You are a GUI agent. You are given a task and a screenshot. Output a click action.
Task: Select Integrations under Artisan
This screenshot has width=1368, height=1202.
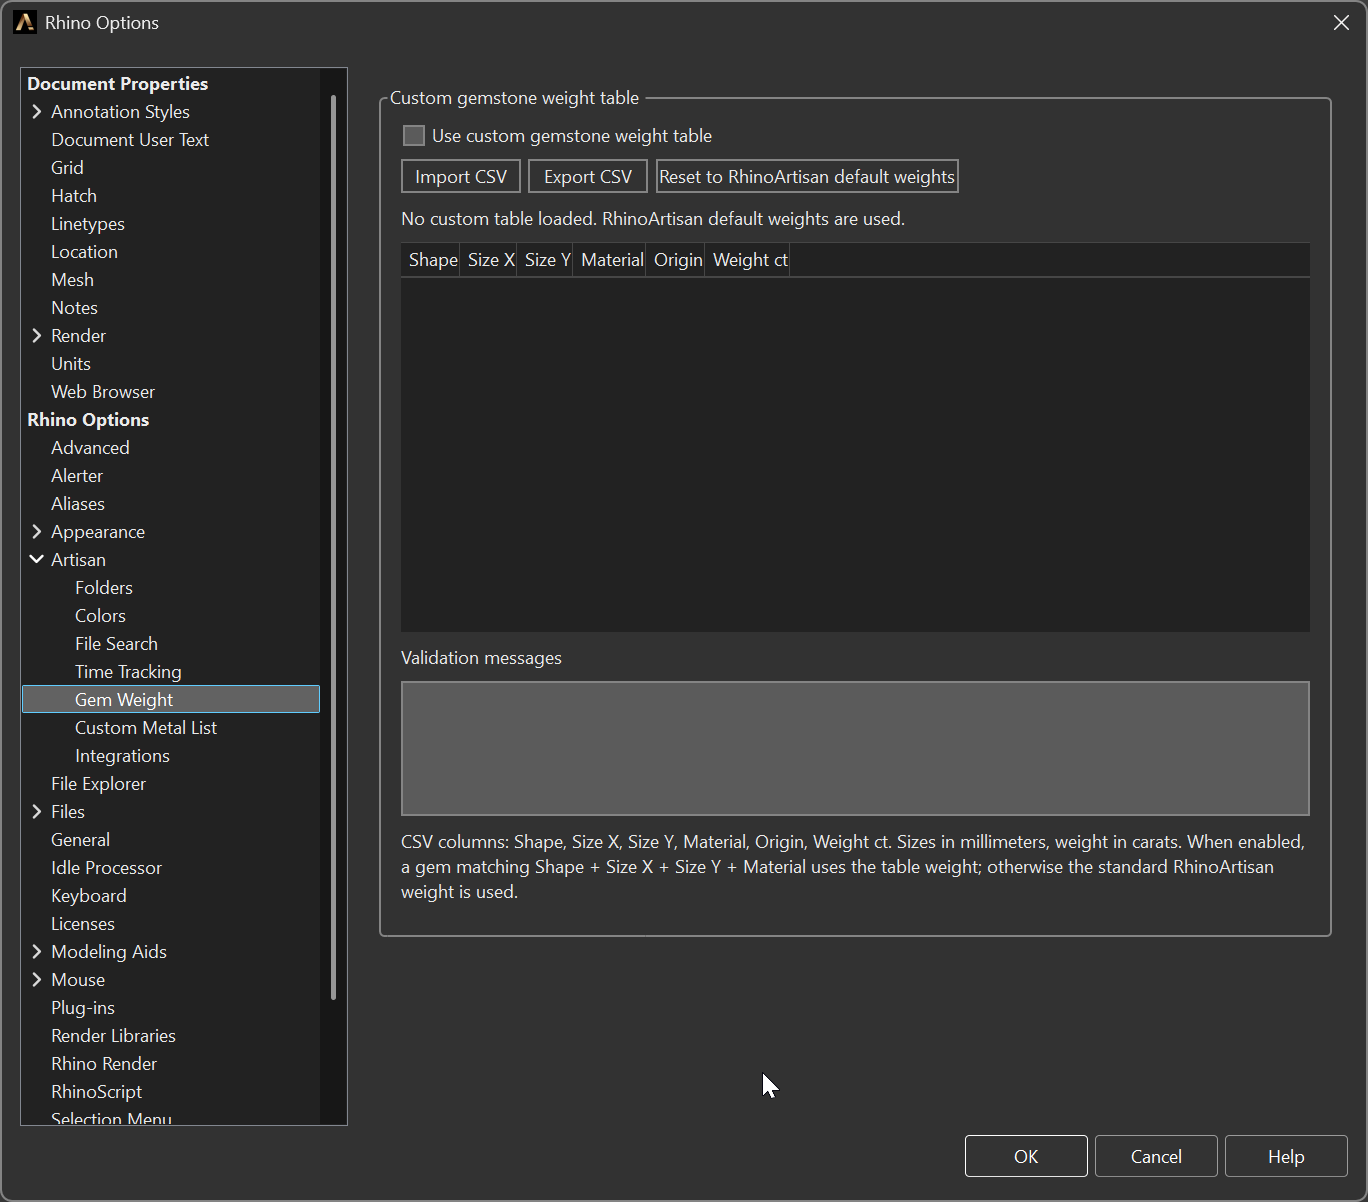(122, 755)
